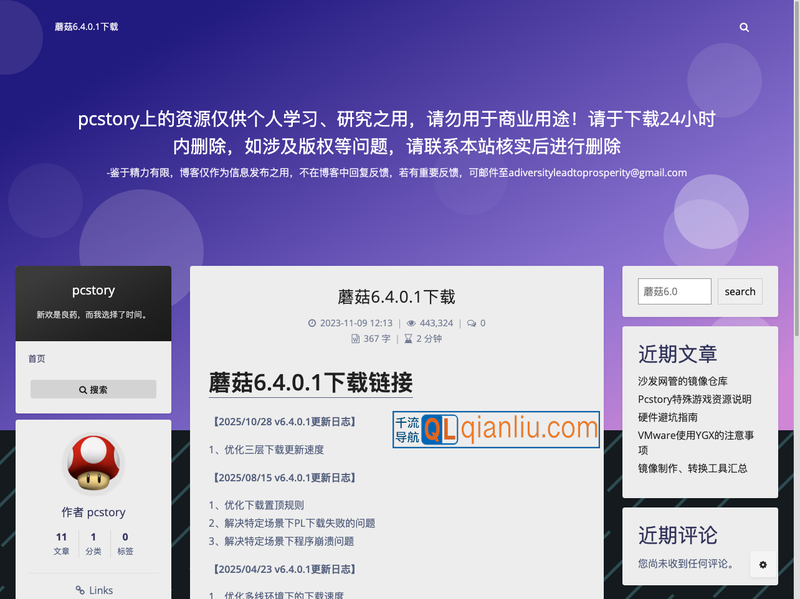800x599 pixels.
Task: Click the clock icon beside the publish date
Action: coord(311,323)
